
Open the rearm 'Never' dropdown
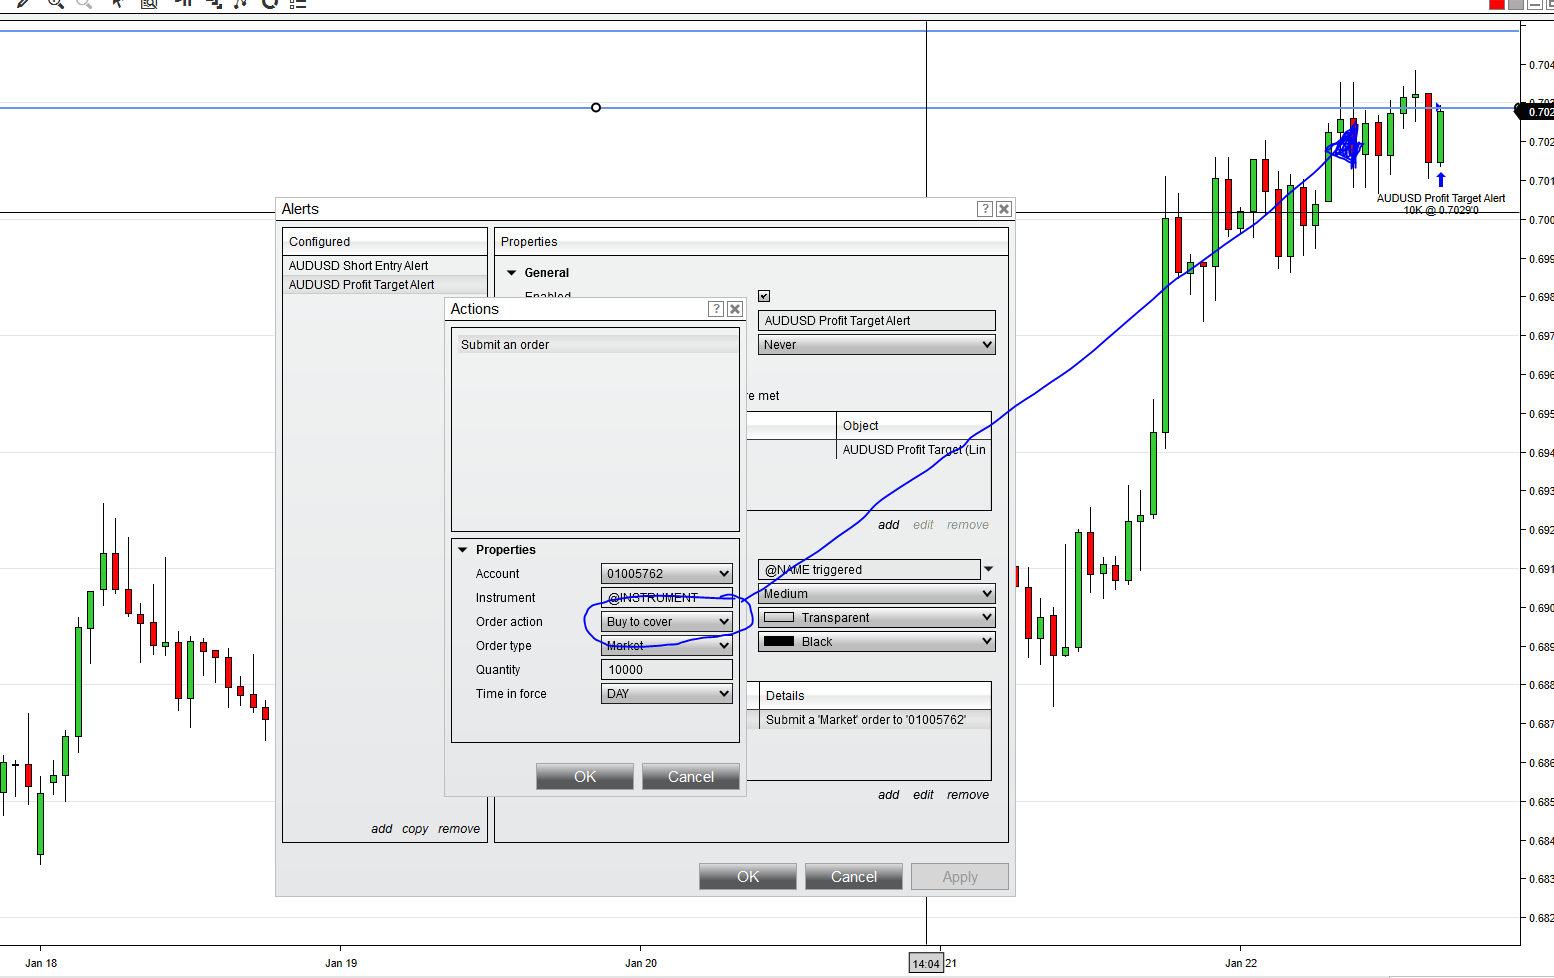tap(877, 345)
